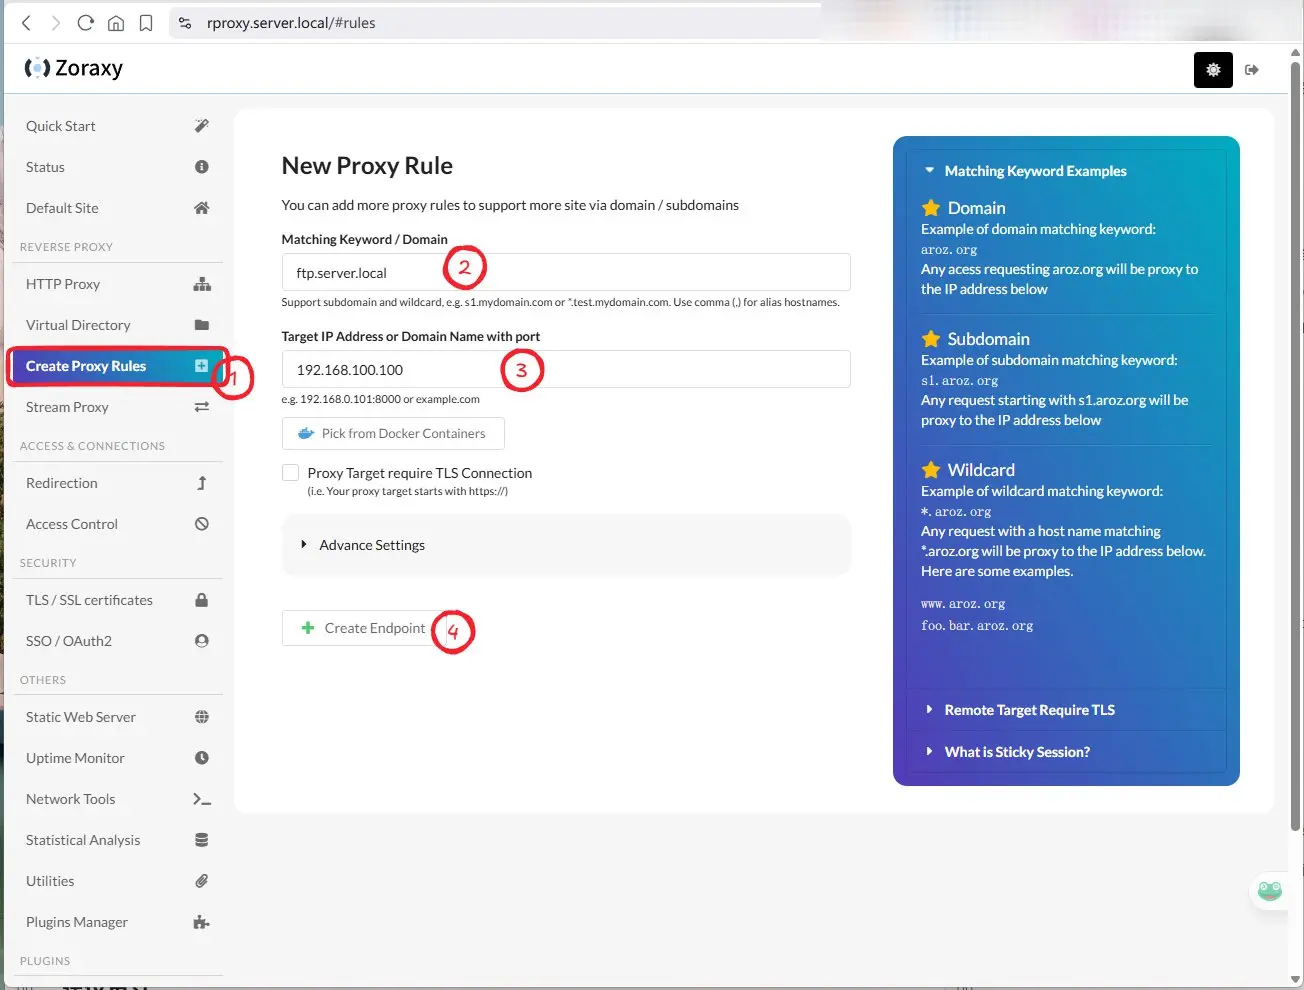
Task: Enable Proxy Target require TLS Connection checkbox
Action: tap(291, 473)
